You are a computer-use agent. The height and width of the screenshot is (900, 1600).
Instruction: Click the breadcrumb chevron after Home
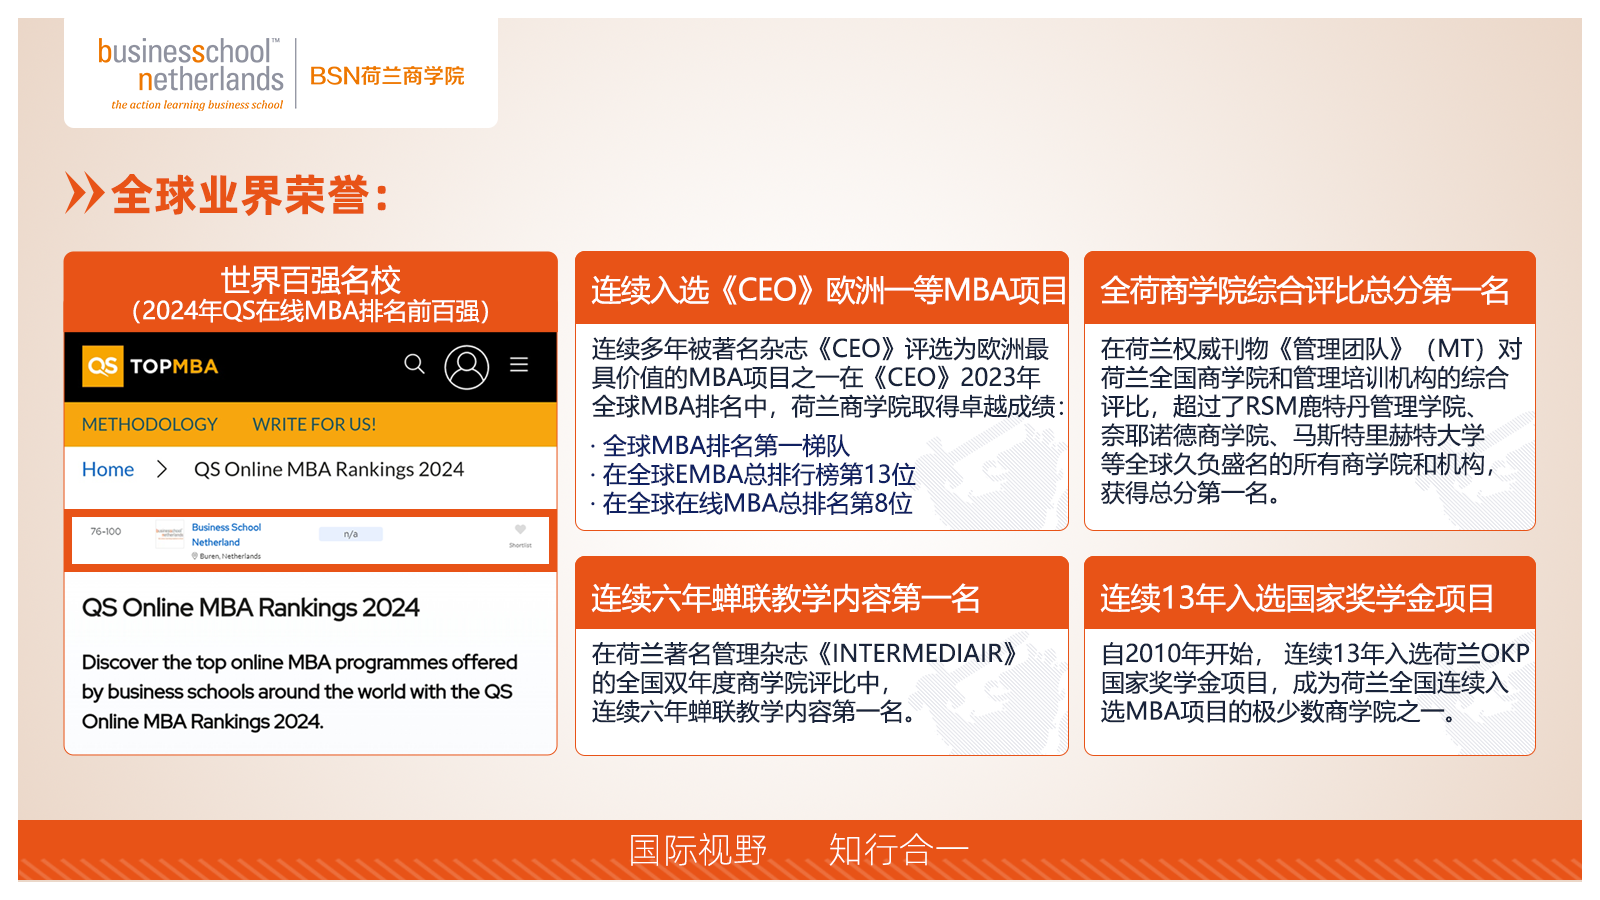point(162,469)
